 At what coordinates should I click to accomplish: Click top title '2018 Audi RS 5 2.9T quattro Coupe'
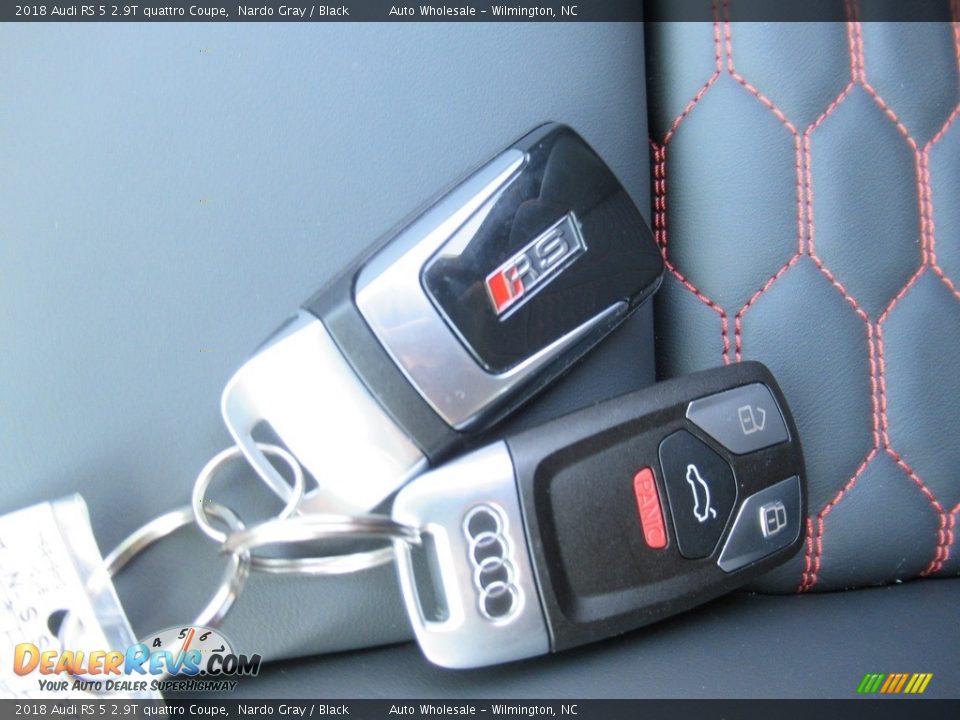click(x=120, y=11)
